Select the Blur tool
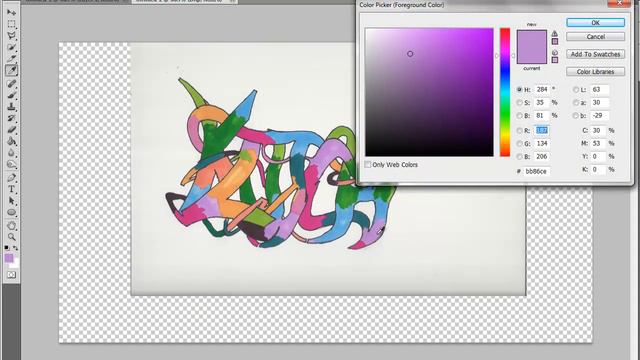640x360 pixels. click(x=11, y=153)
